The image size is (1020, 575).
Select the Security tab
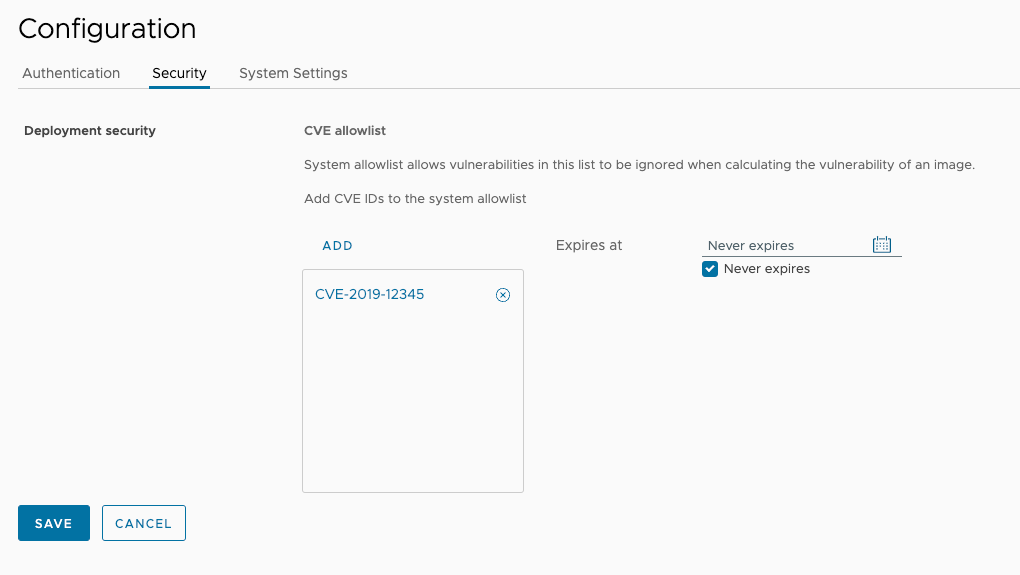[179, 73]
